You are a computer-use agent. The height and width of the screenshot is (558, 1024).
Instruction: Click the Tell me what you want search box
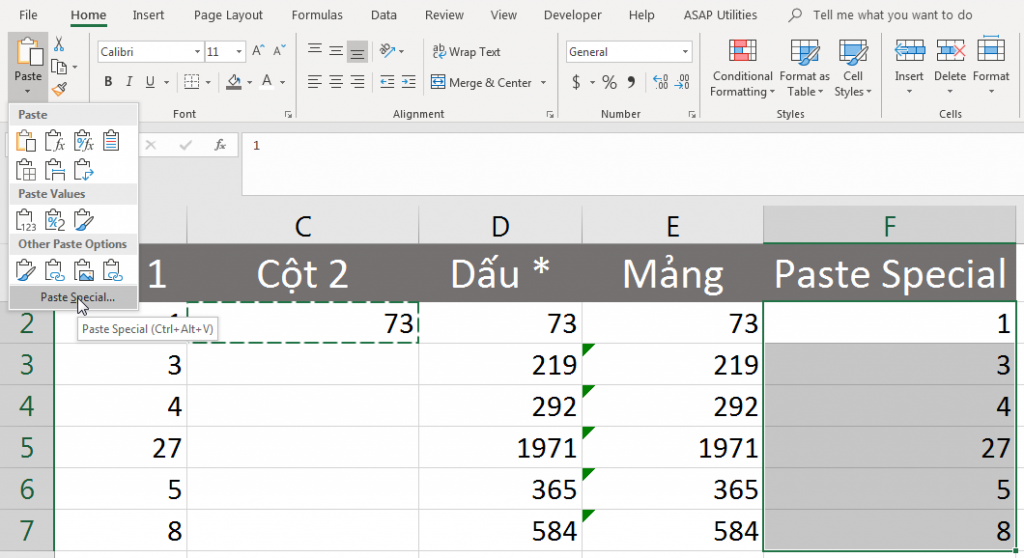(892, 15)
